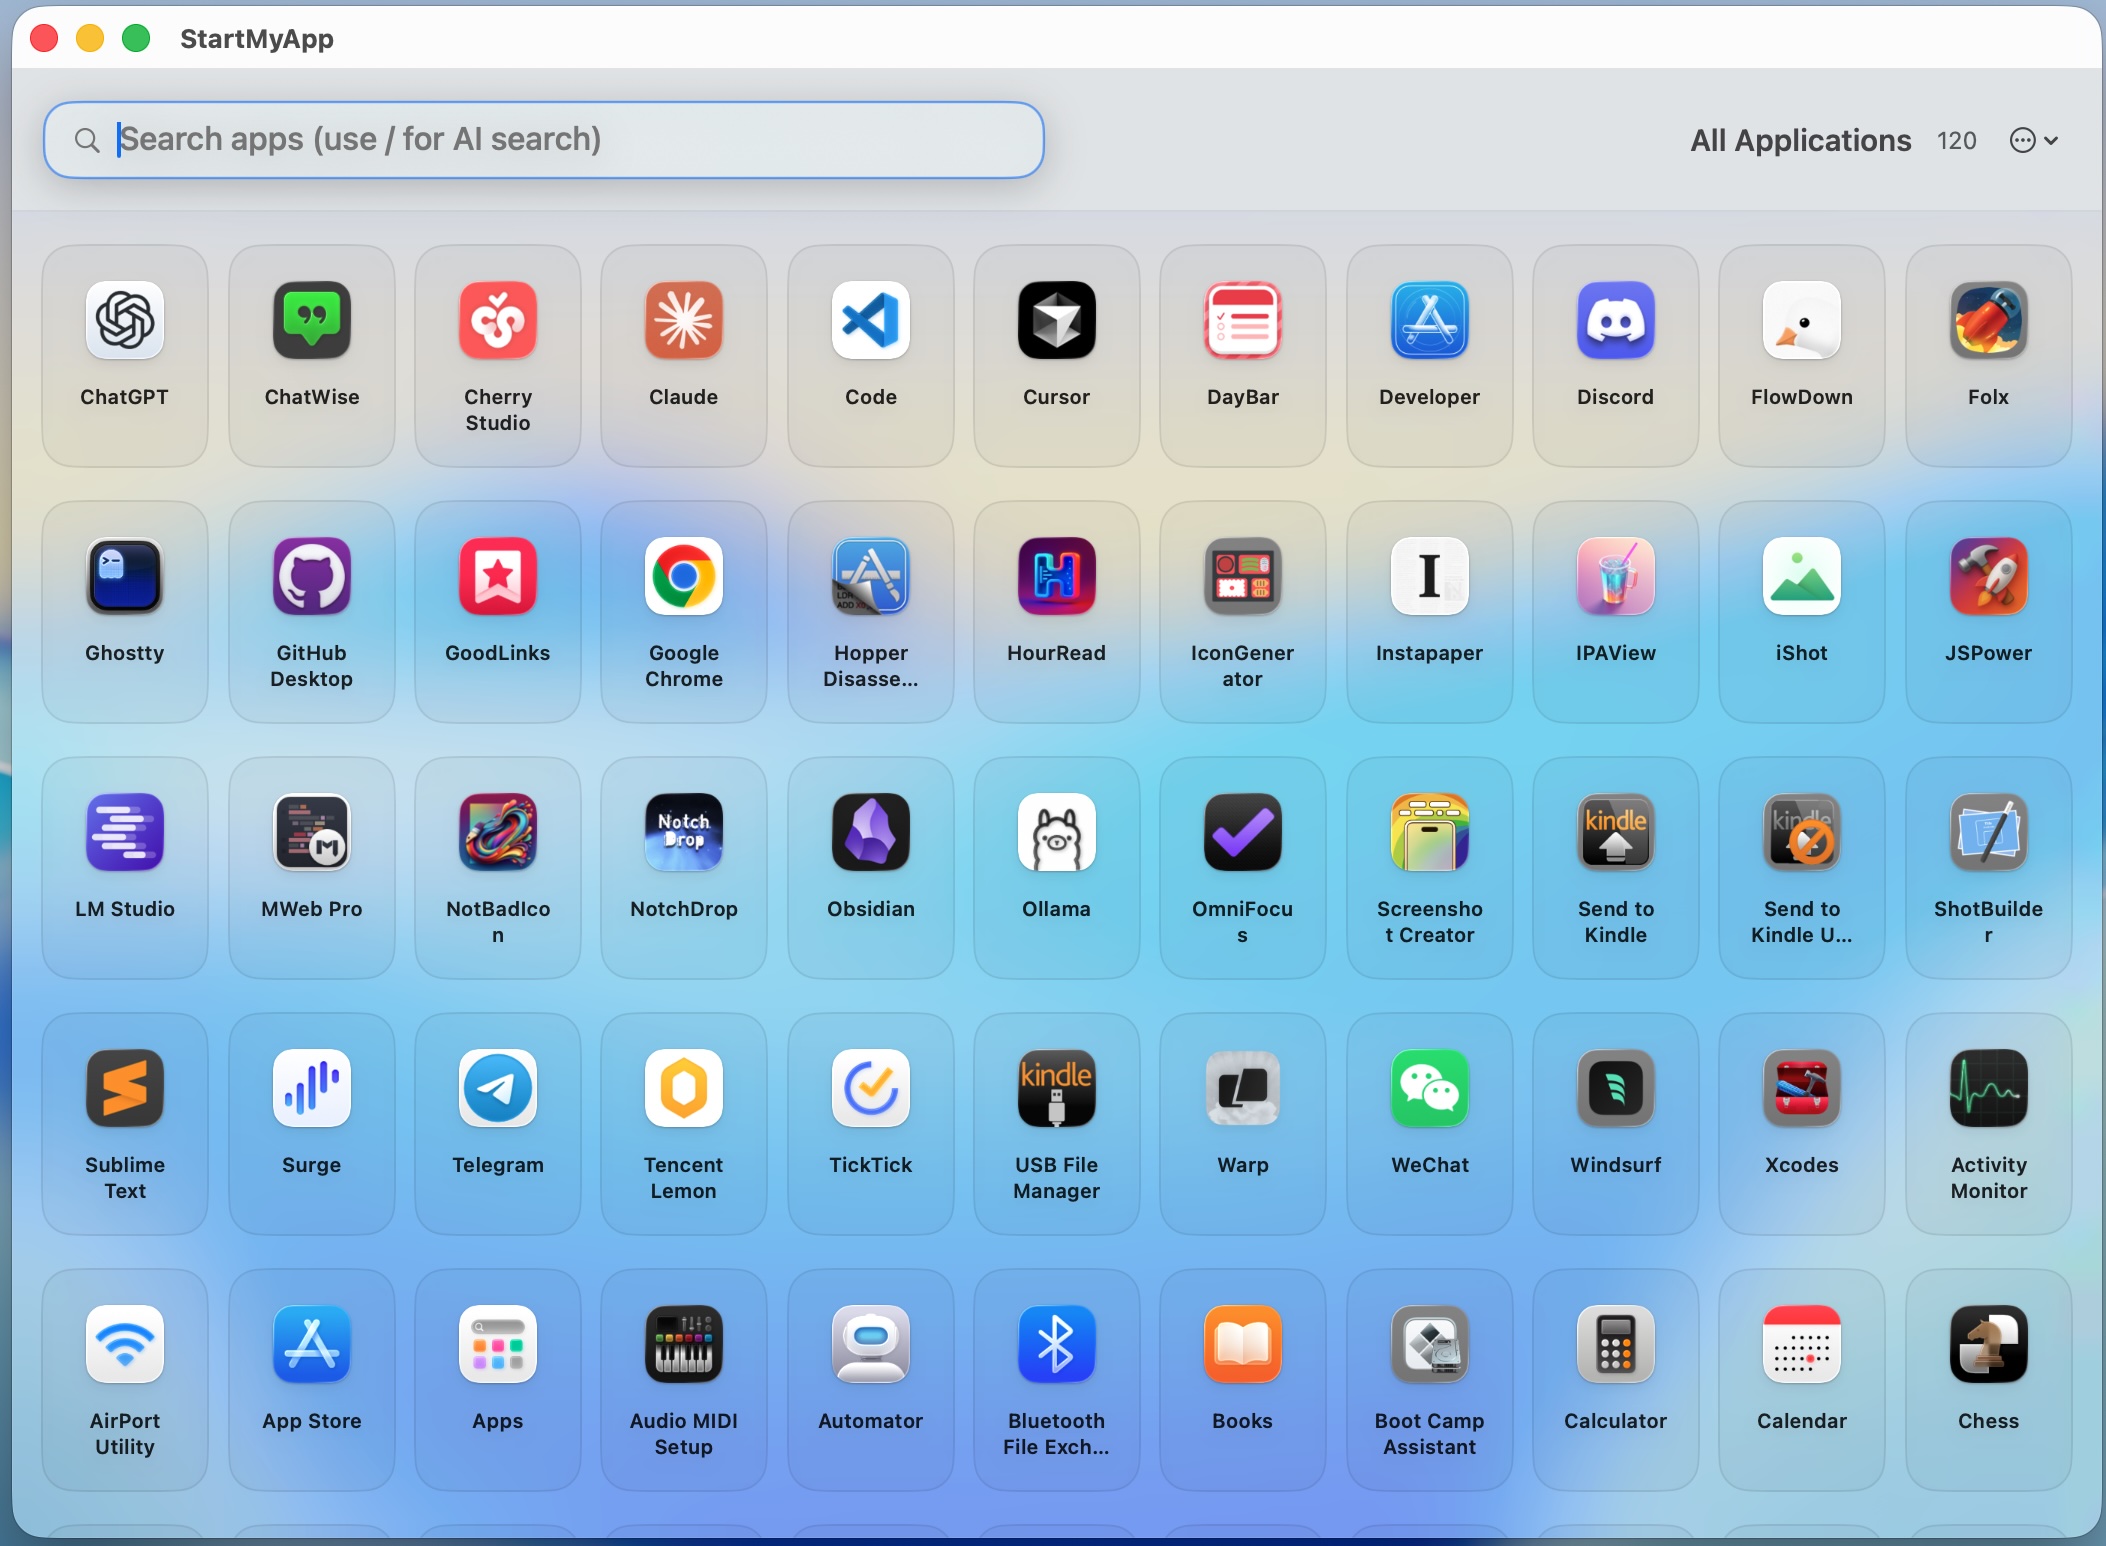
Task: Open the Chess game
Action: (1986, 1363)
